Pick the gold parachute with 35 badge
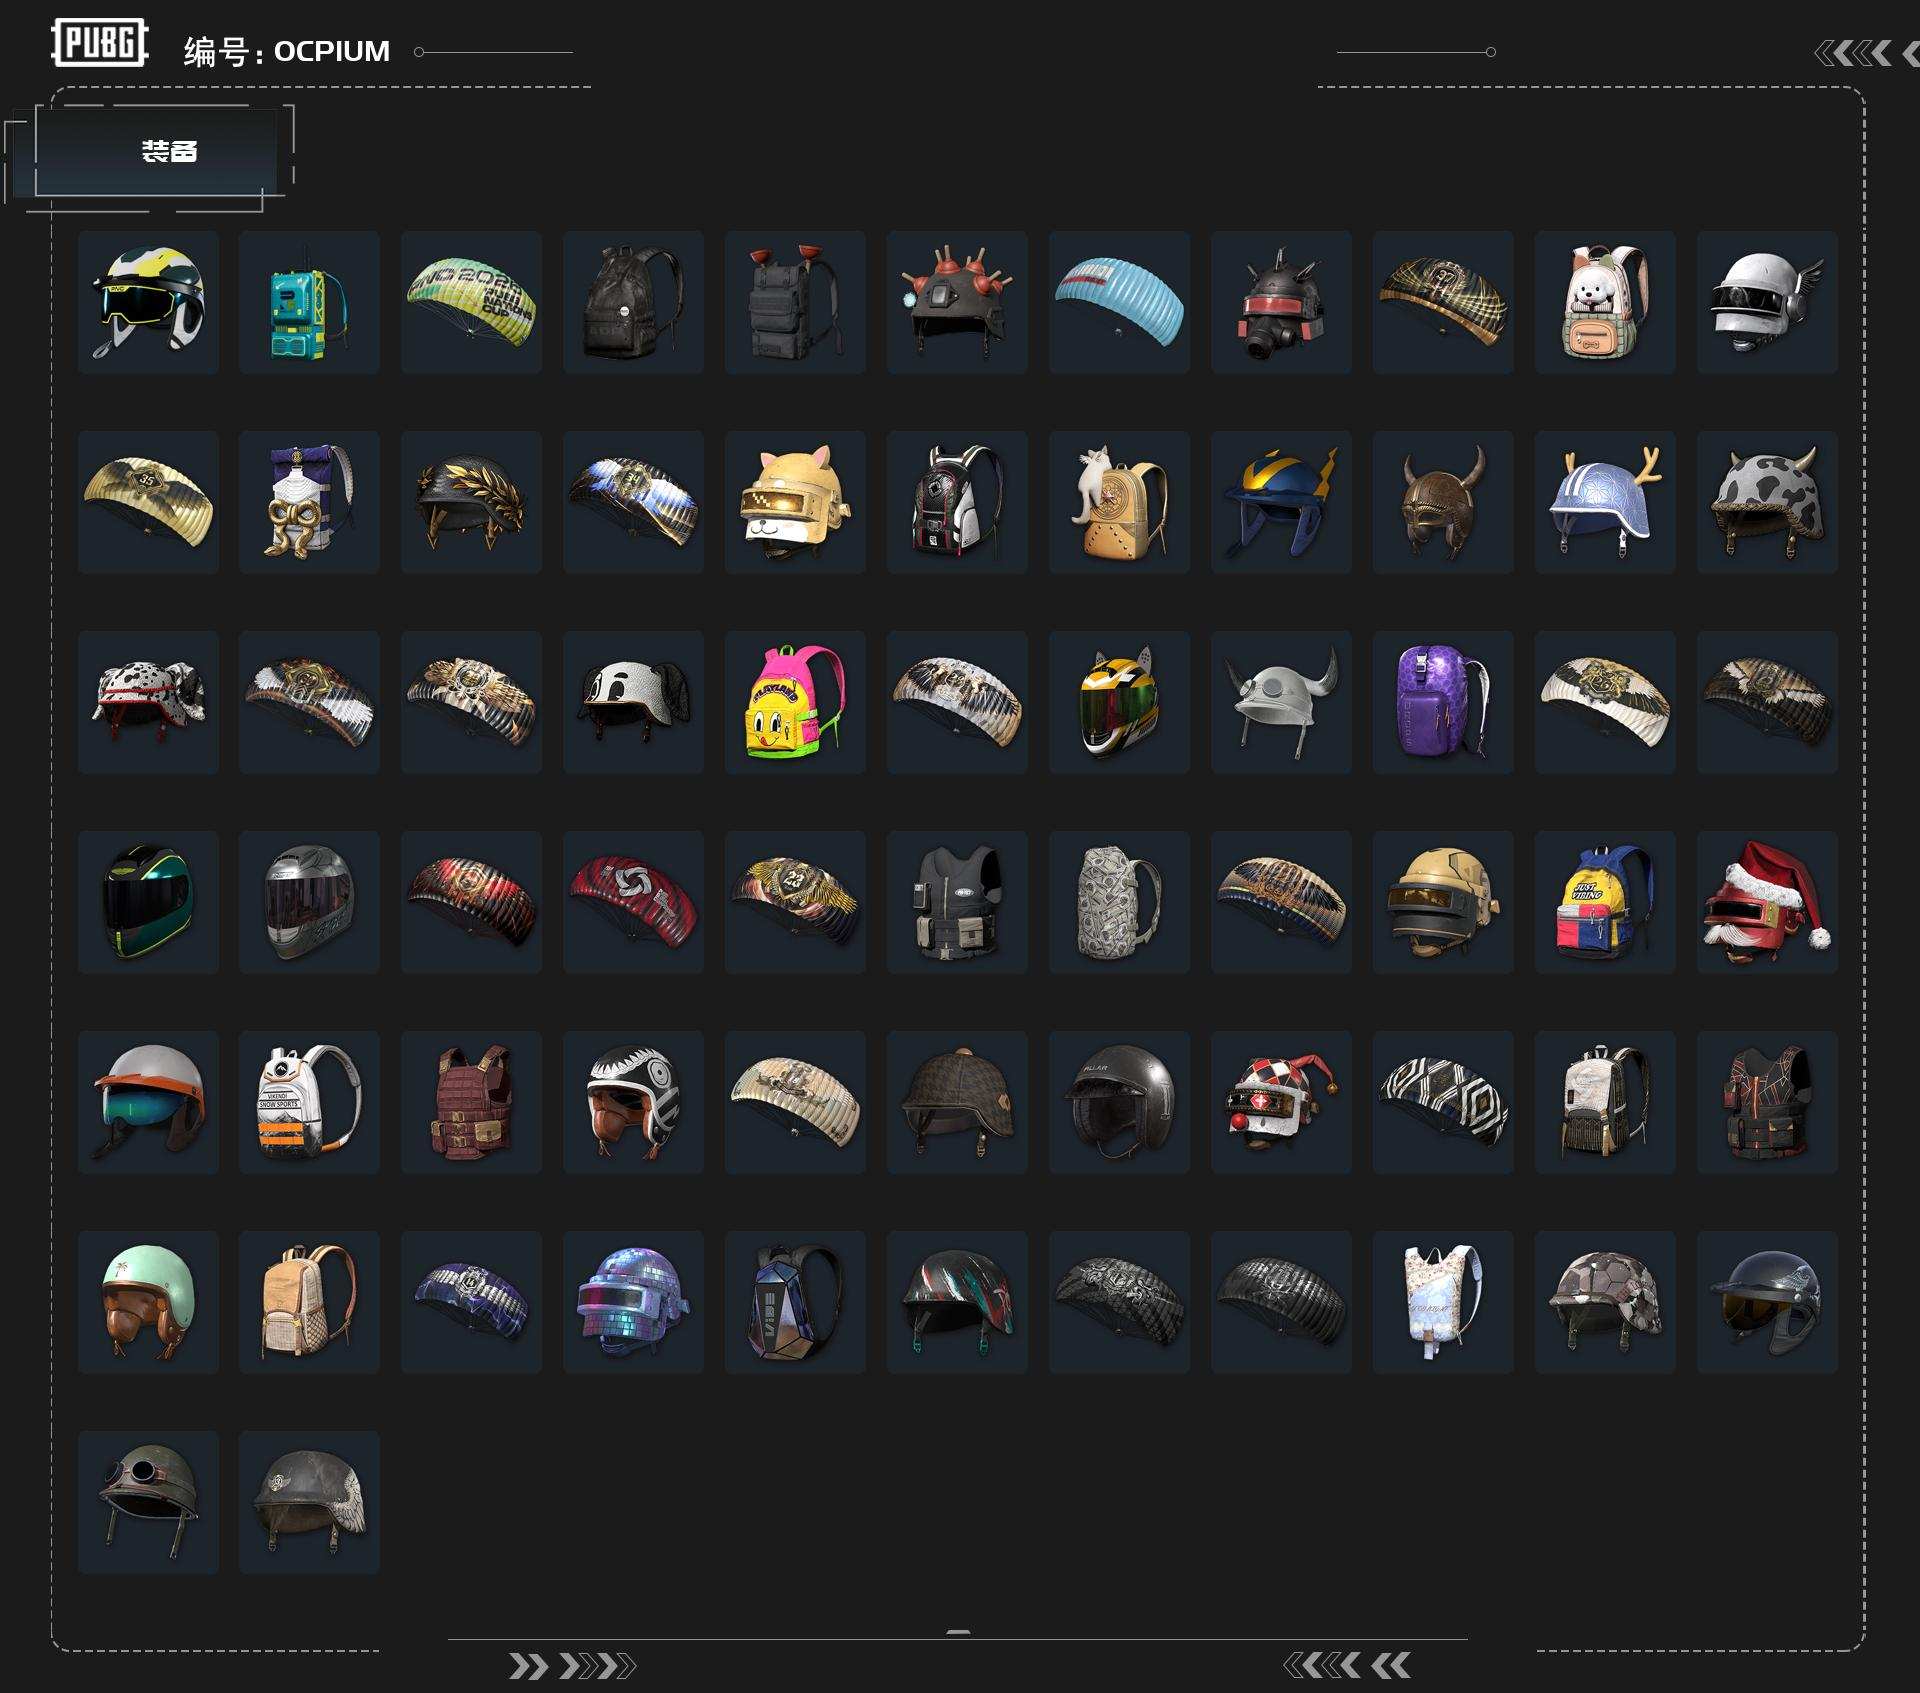Image resolution: width=1920 pixels, height=1693 pixels. click(x=148, y=502)
